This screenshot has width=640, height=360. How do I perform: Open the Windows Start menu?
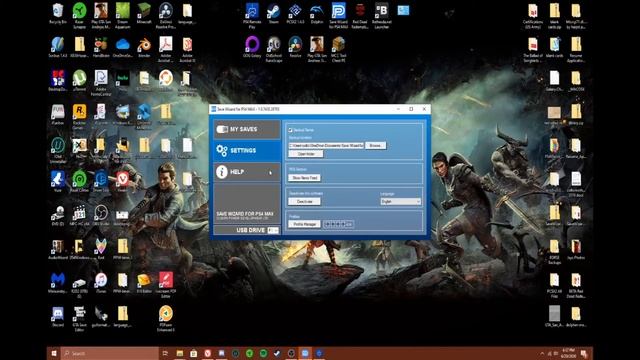coord(54,353)
